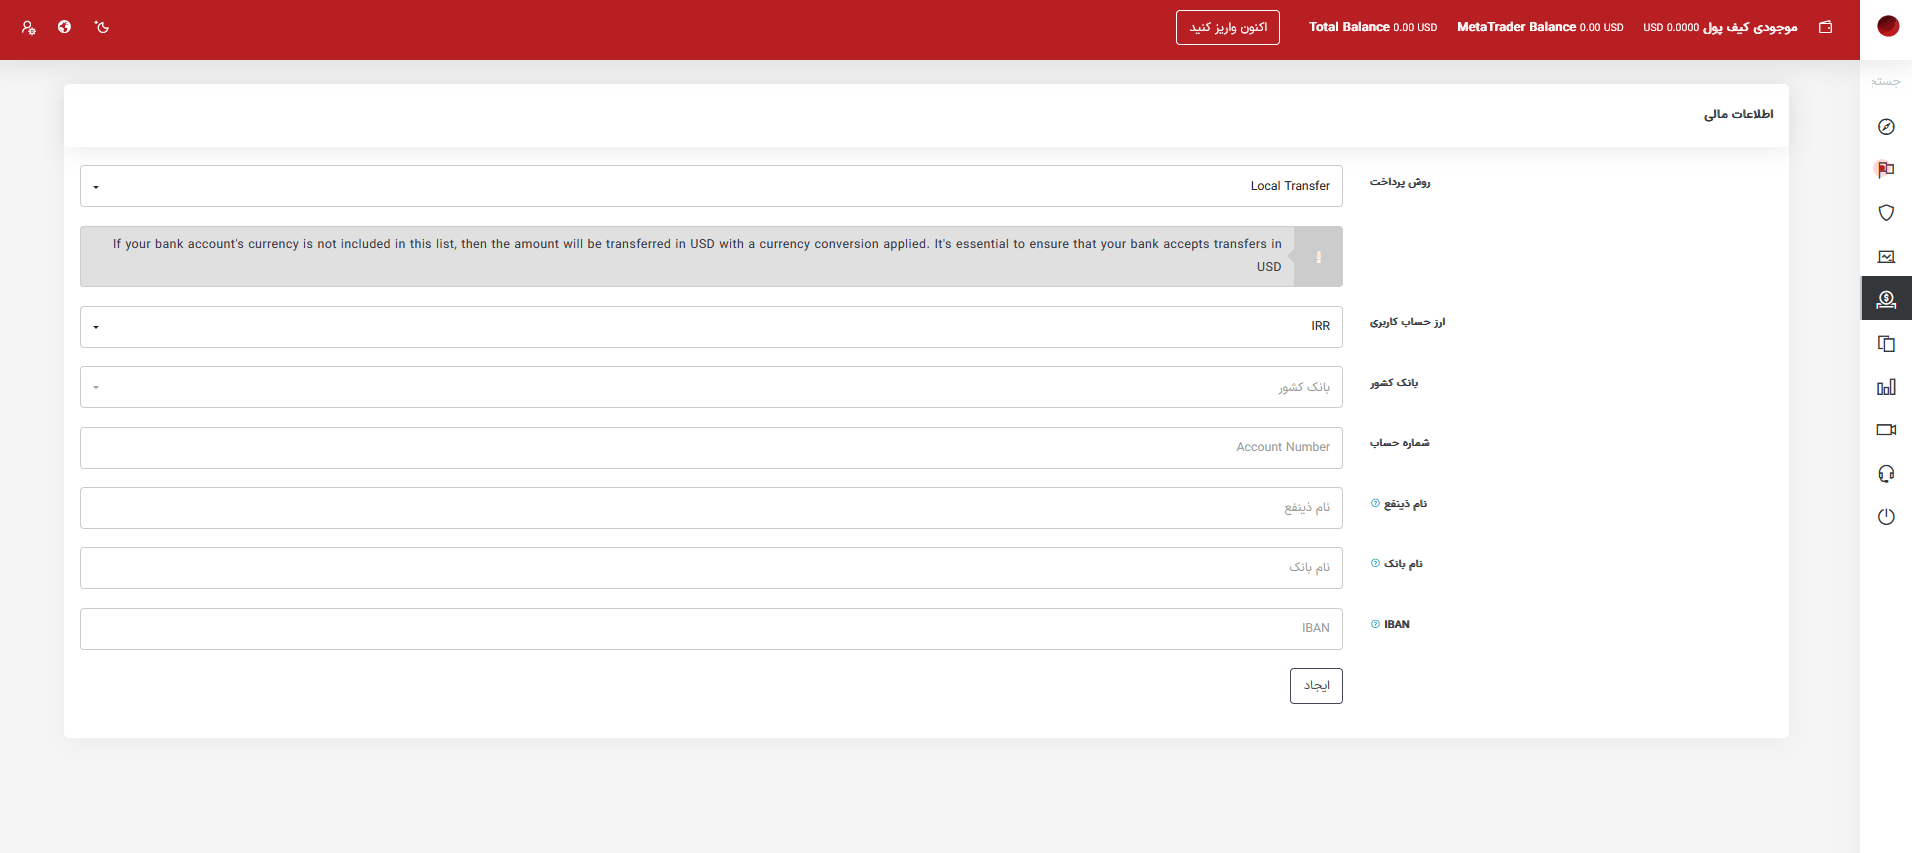The width and height of the screenshot is (1912, 853).
Task: Click the compass icon in sidebar
Action: [x=1886, y=127]
